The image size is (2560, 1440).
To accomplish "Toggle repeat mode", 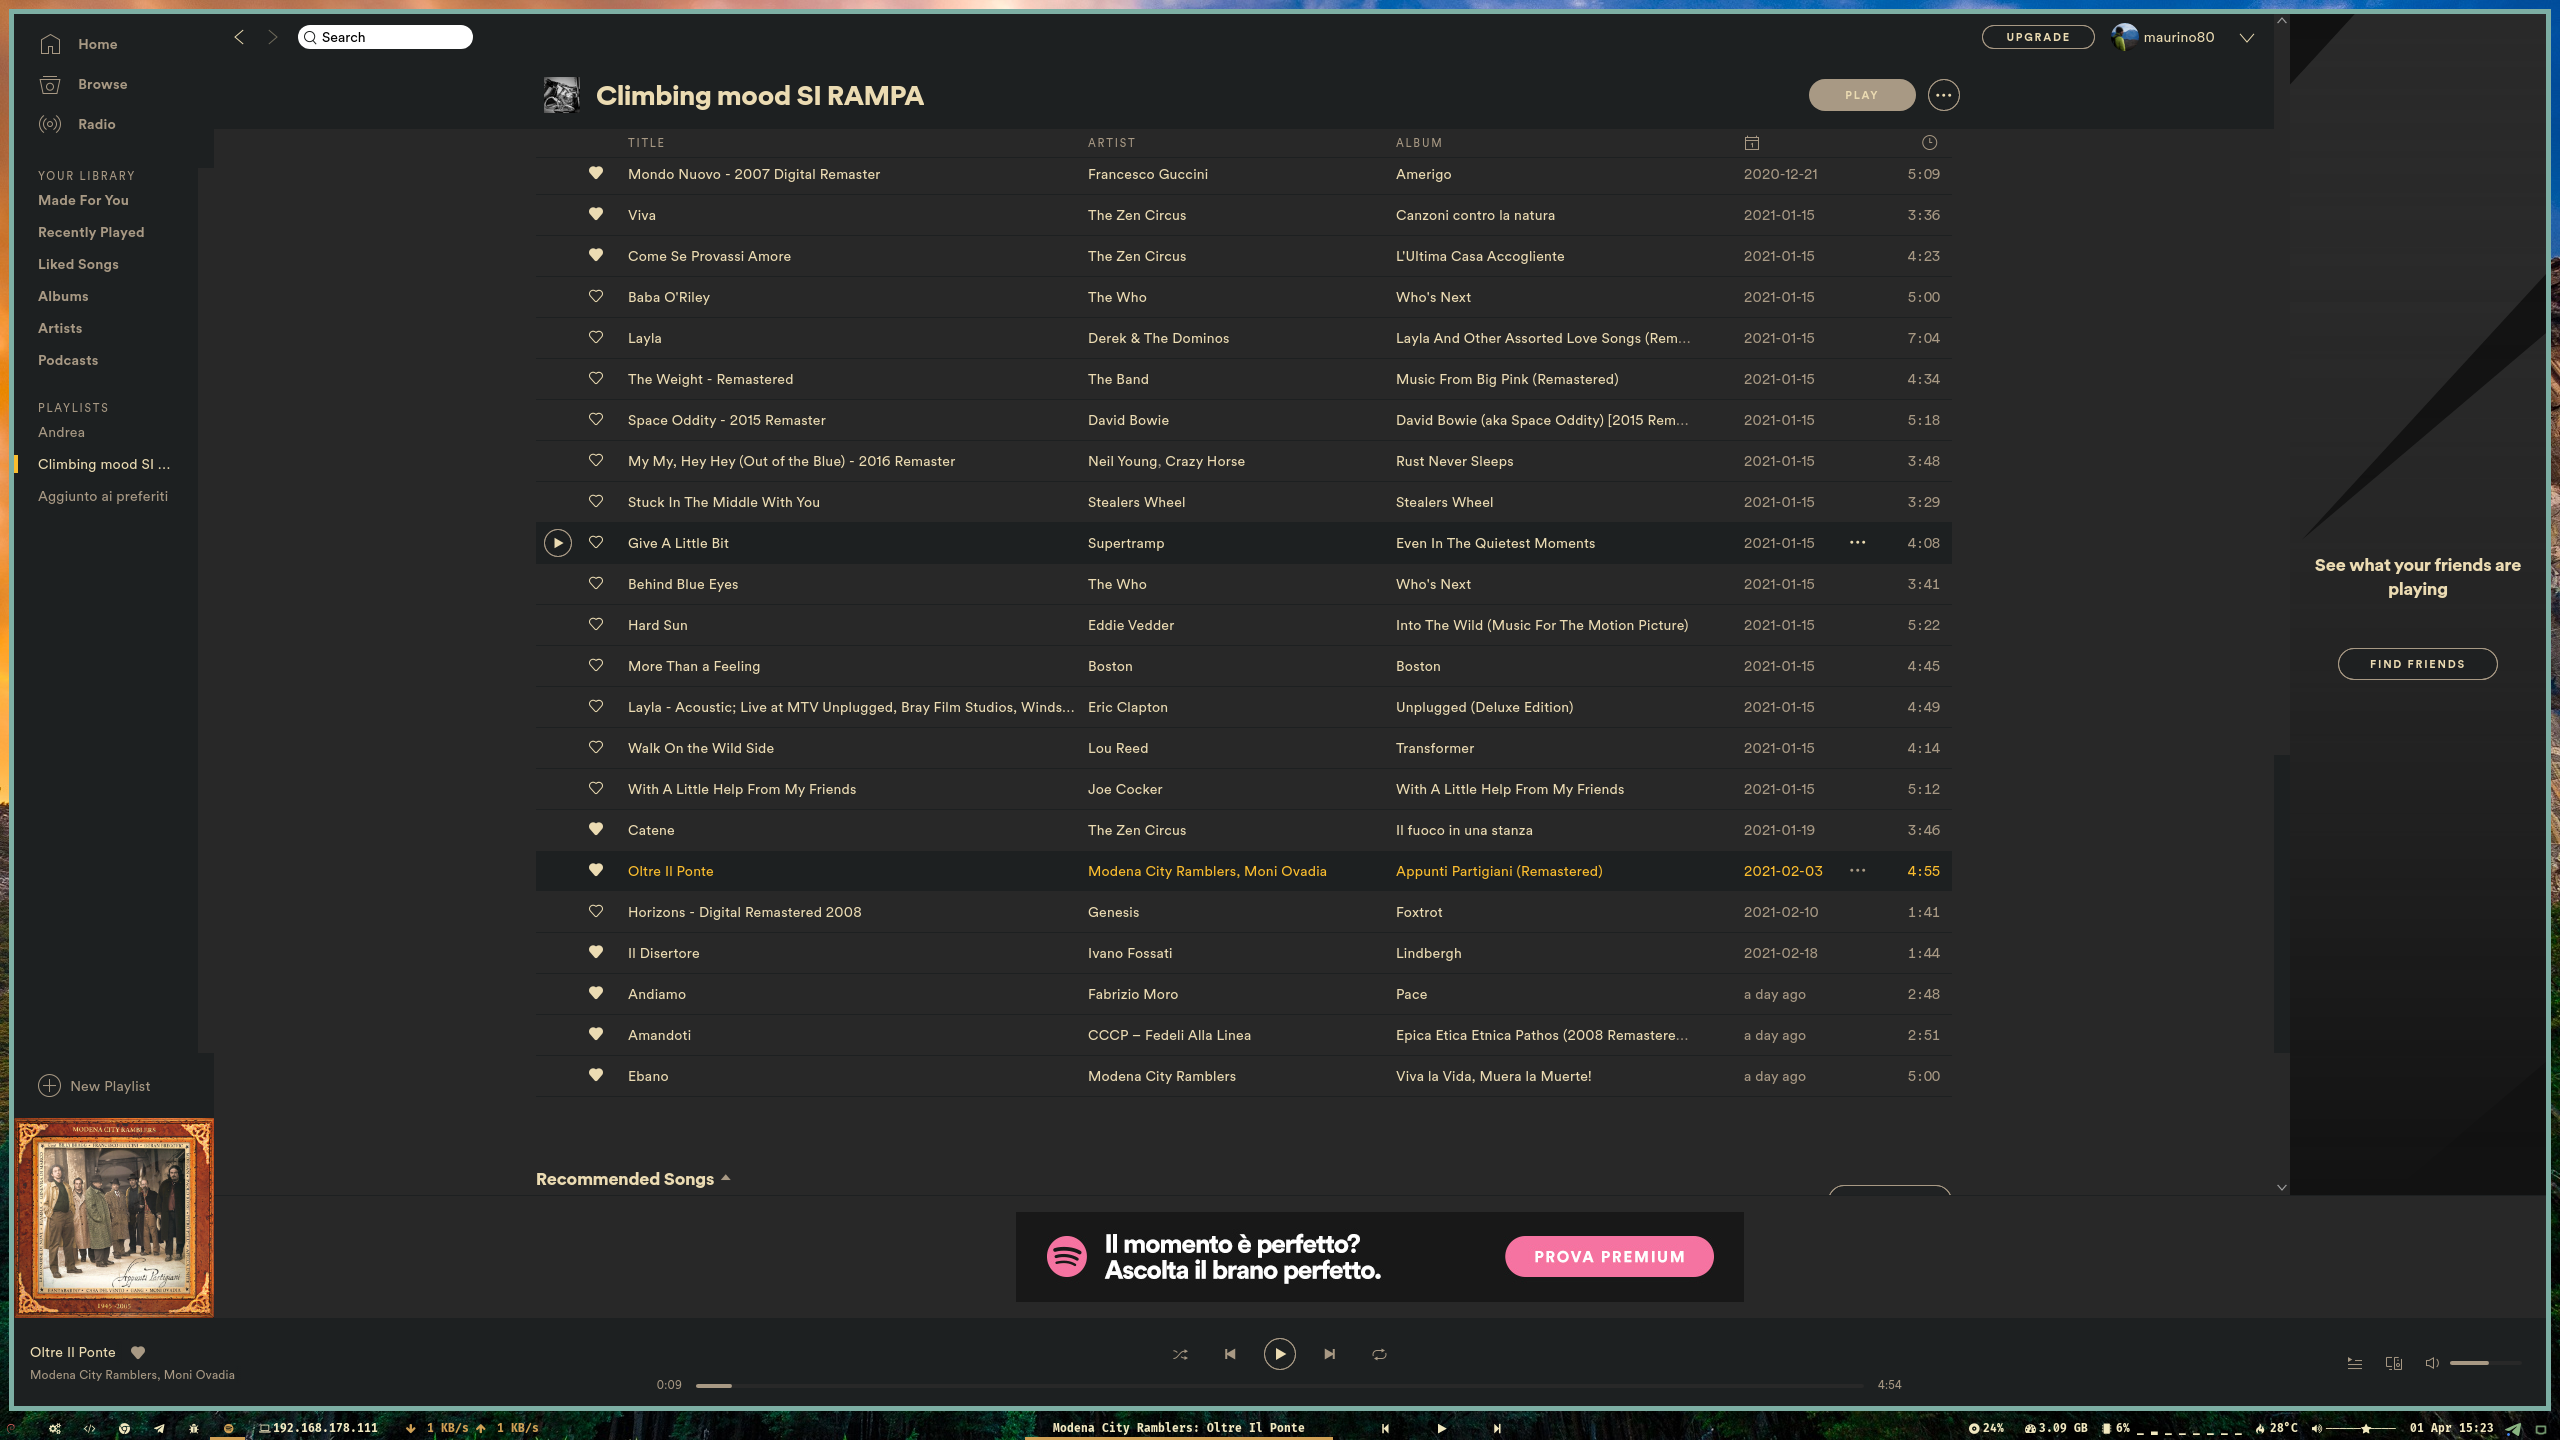I will pos(1379,1354).
